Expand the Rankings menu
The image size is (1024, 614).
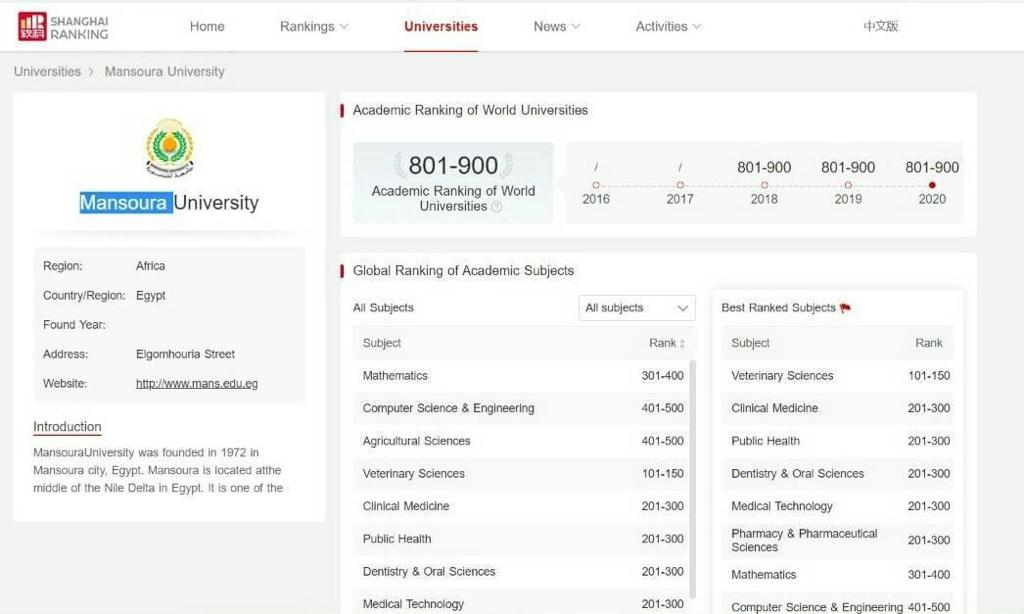pyautogui.click(x=314, y=27)
